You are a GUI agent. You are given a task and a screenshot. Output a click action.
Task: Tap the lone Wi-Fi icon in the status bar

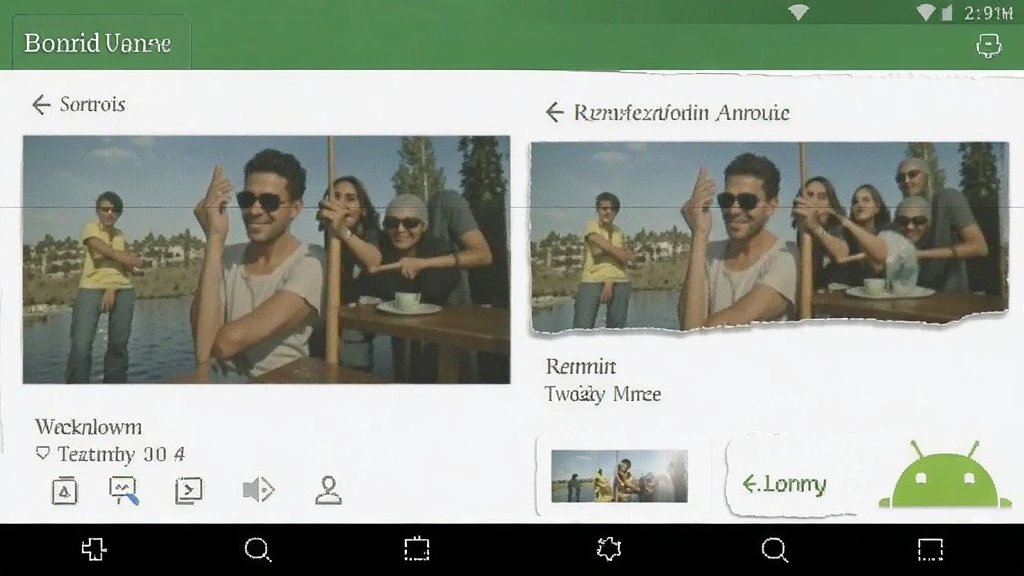pos(798,12)
